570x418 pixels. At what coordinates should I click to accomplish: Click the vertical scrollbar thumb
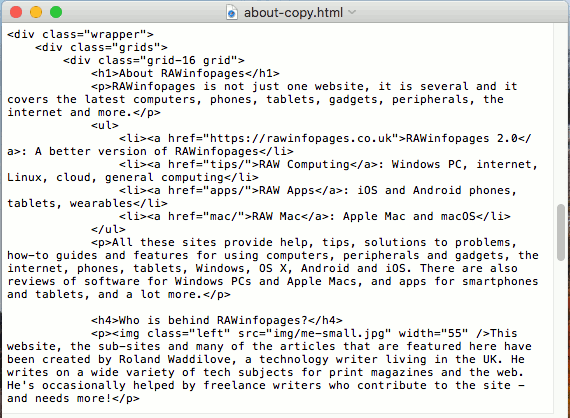561,232
